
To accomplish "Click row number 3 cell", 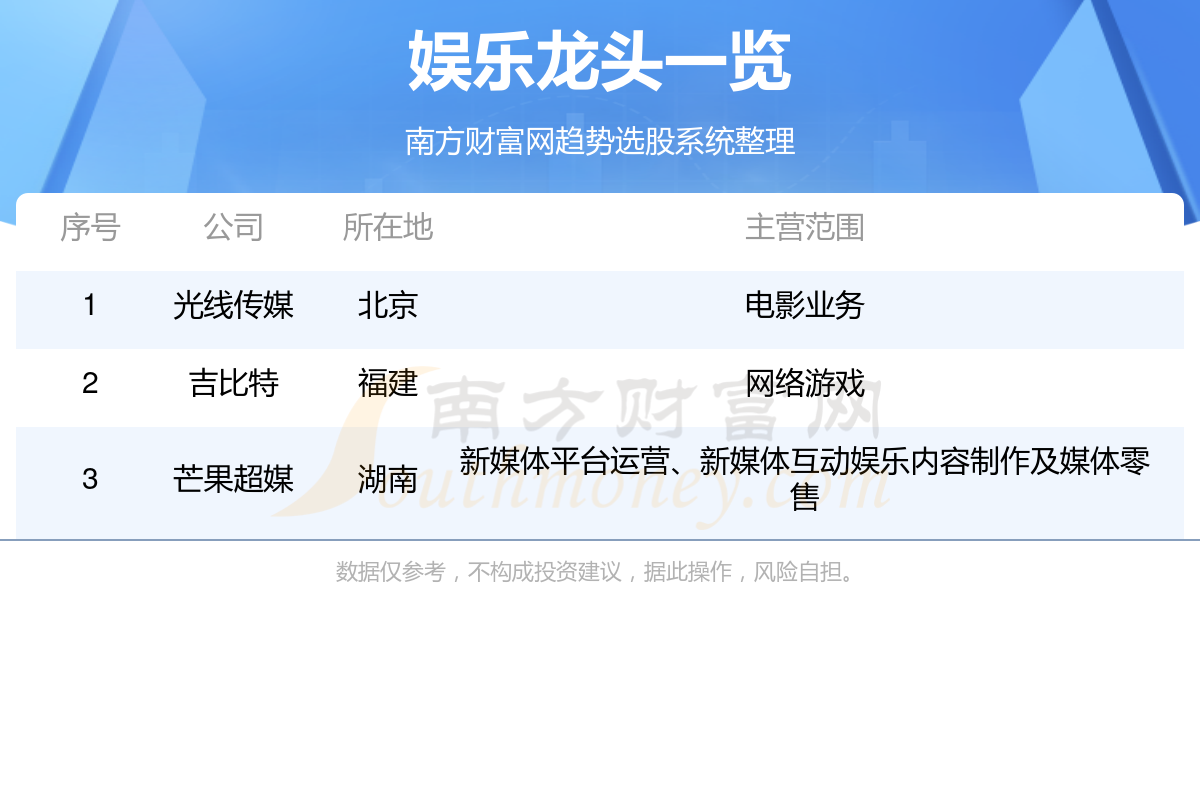I will click(x=90, y=479).
